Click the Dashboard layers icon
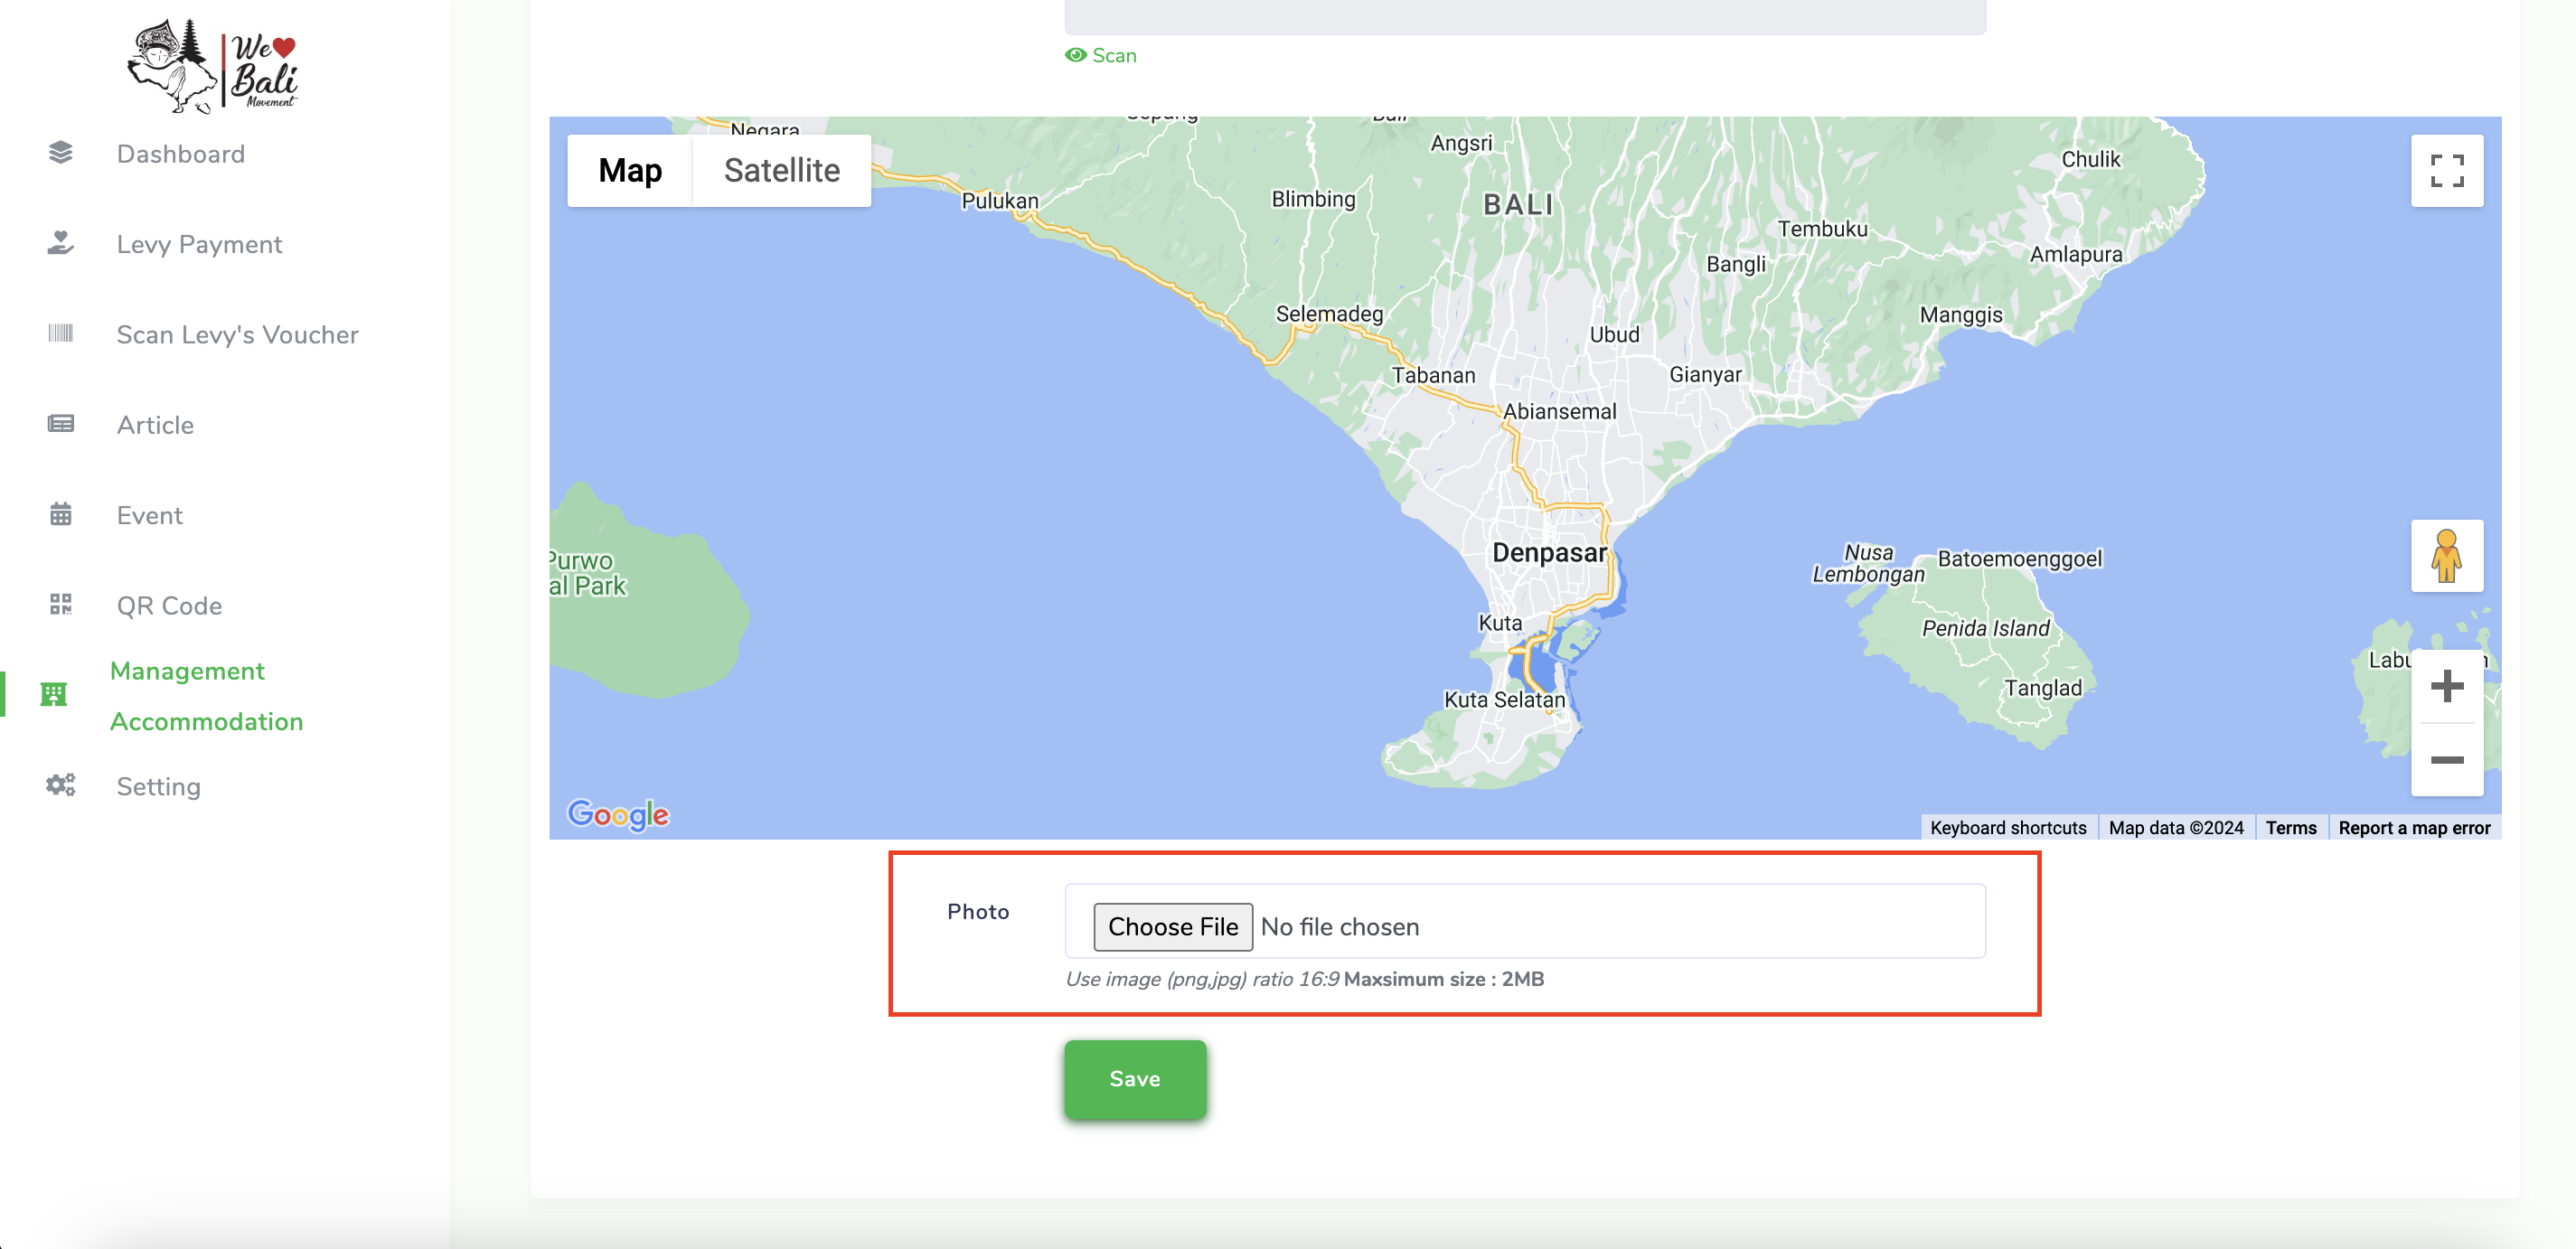 pos(60,152)
